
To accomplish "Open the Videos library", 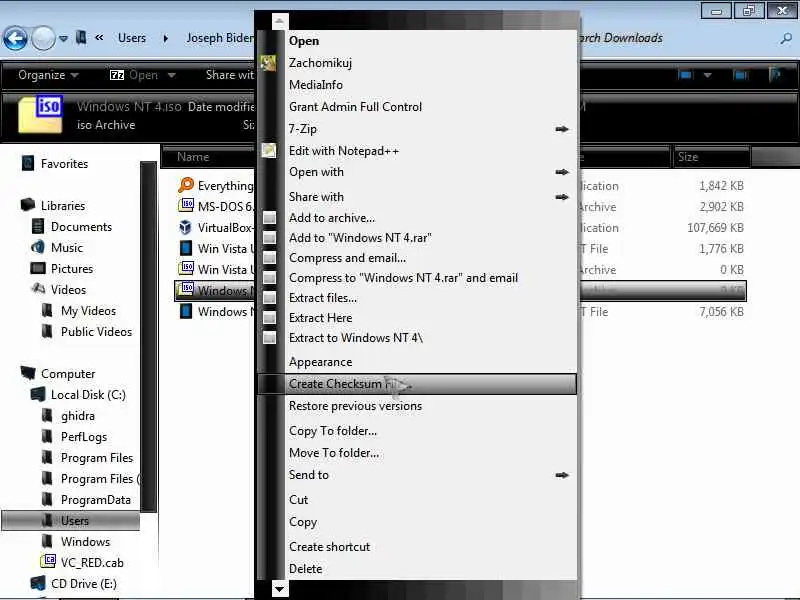I will coord(68,289).
